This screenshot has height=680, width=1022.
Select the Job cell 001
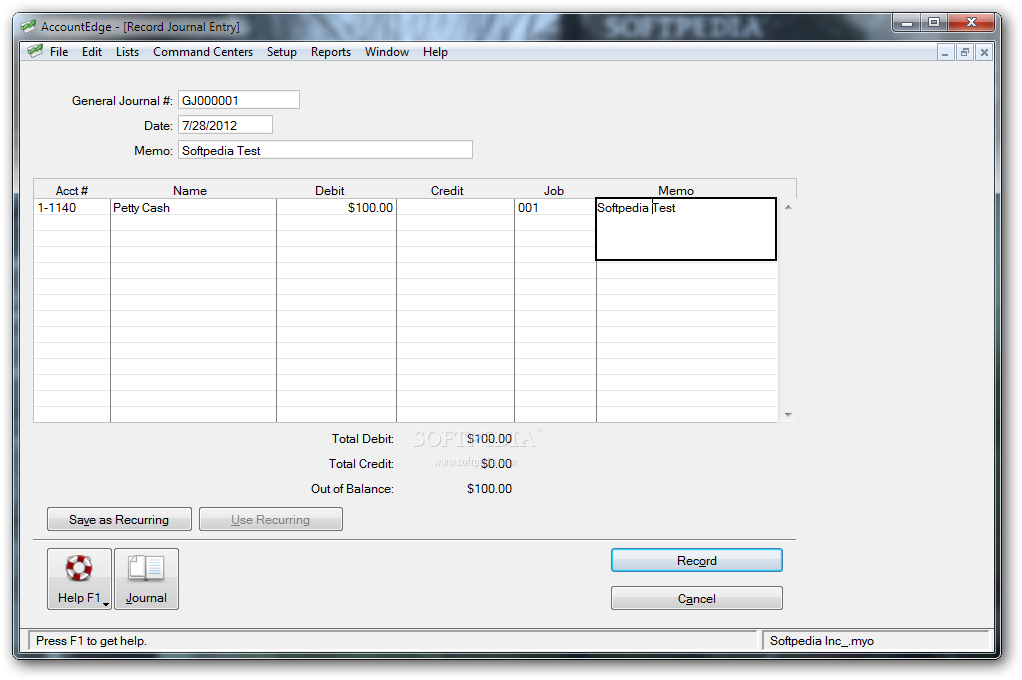pyautogui.click(x=555, y=207)
